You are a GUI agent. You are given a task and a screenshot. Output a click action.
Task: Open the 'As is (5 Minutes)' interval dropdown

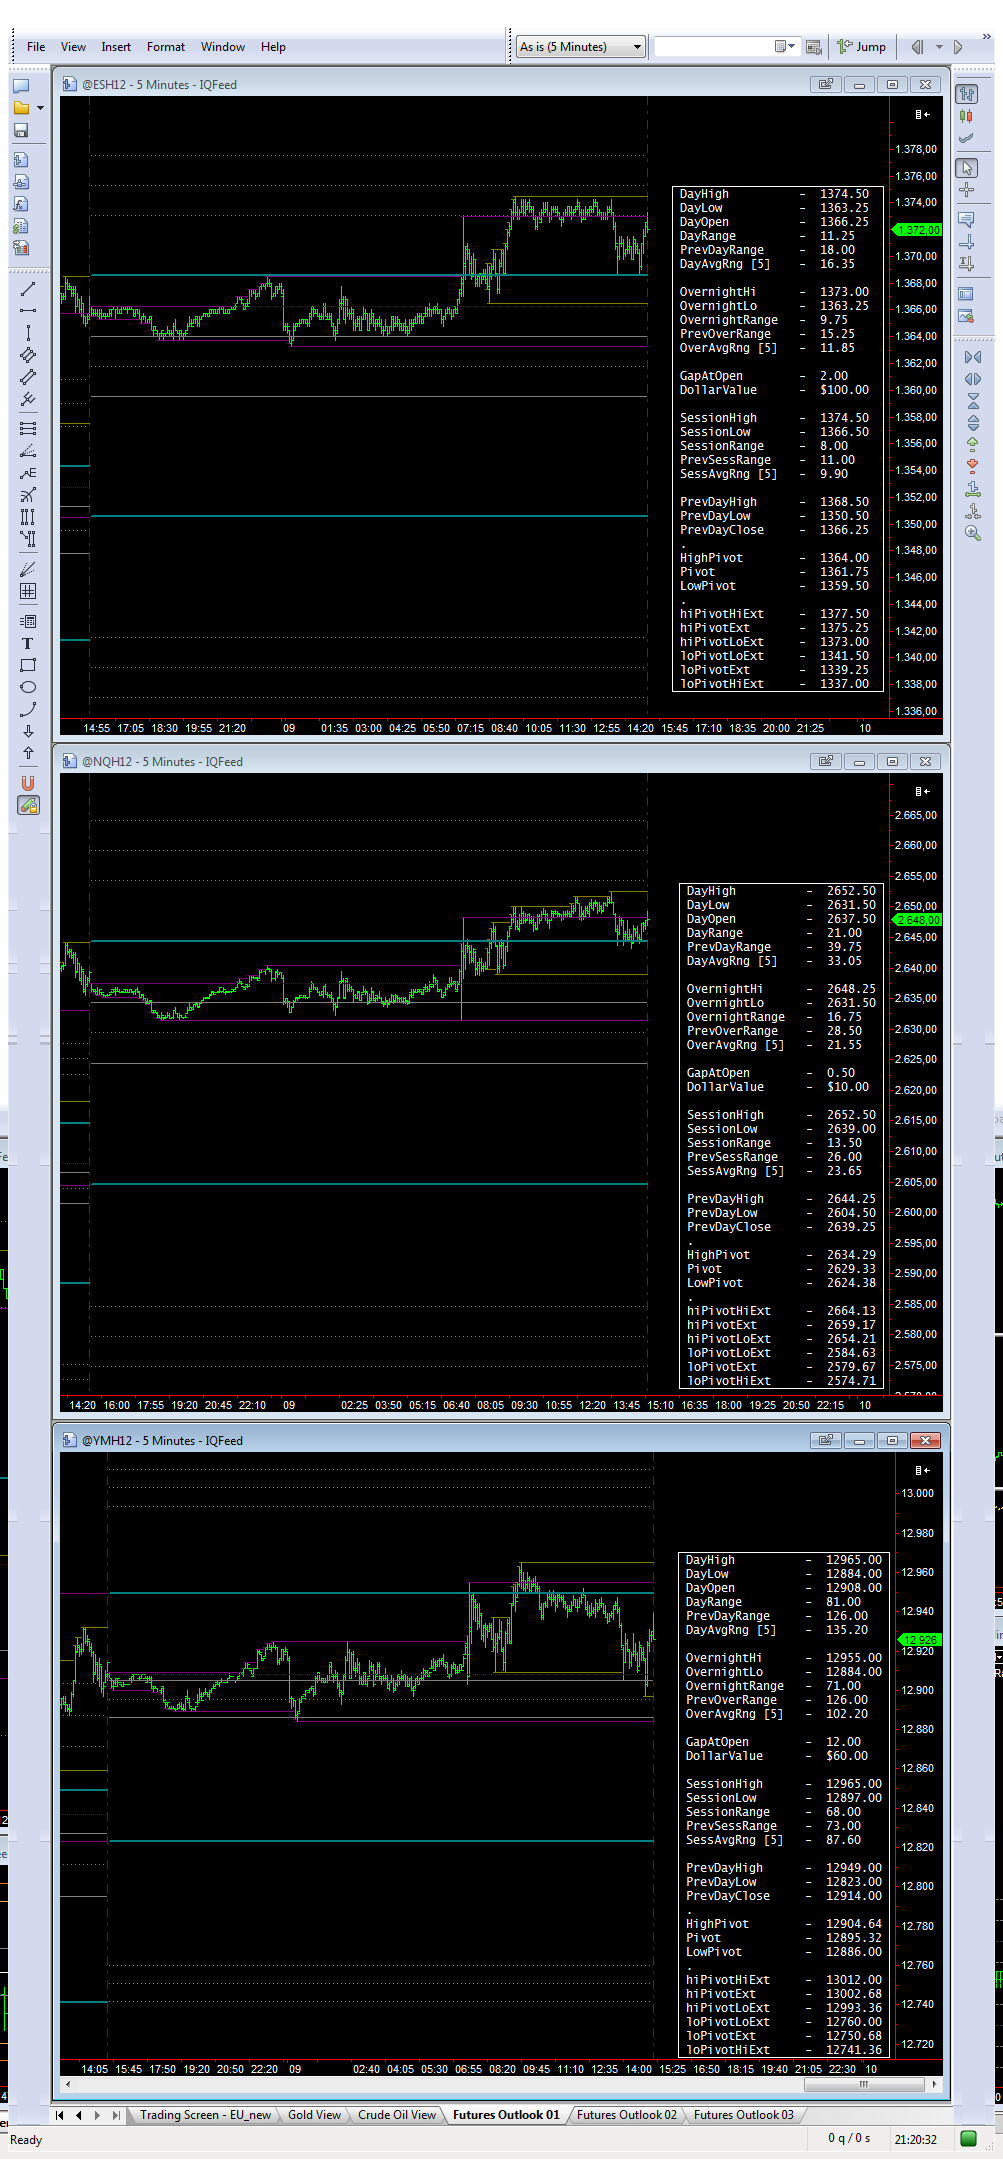tap(580, 47)
